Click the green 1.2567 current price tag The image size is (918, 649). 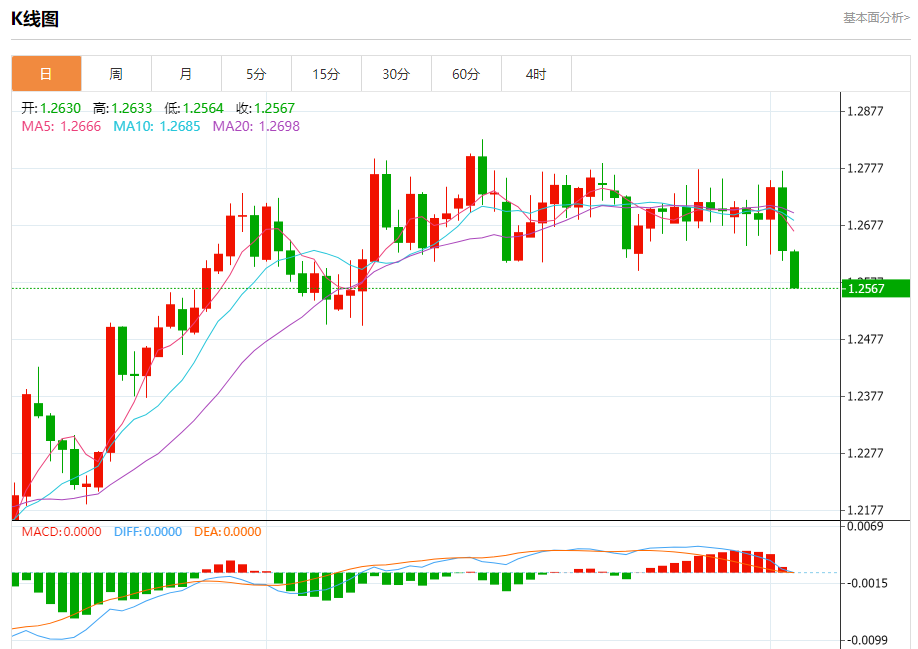pos(876,289)
